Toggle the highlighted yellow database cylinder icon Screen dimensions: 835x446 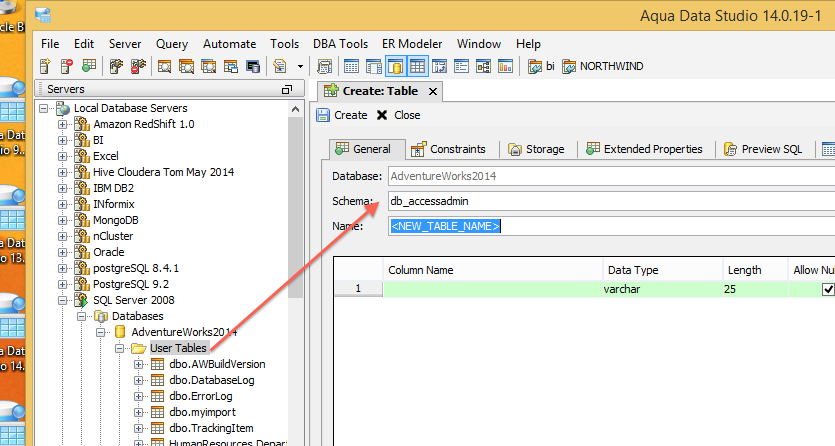click(395, 66)
